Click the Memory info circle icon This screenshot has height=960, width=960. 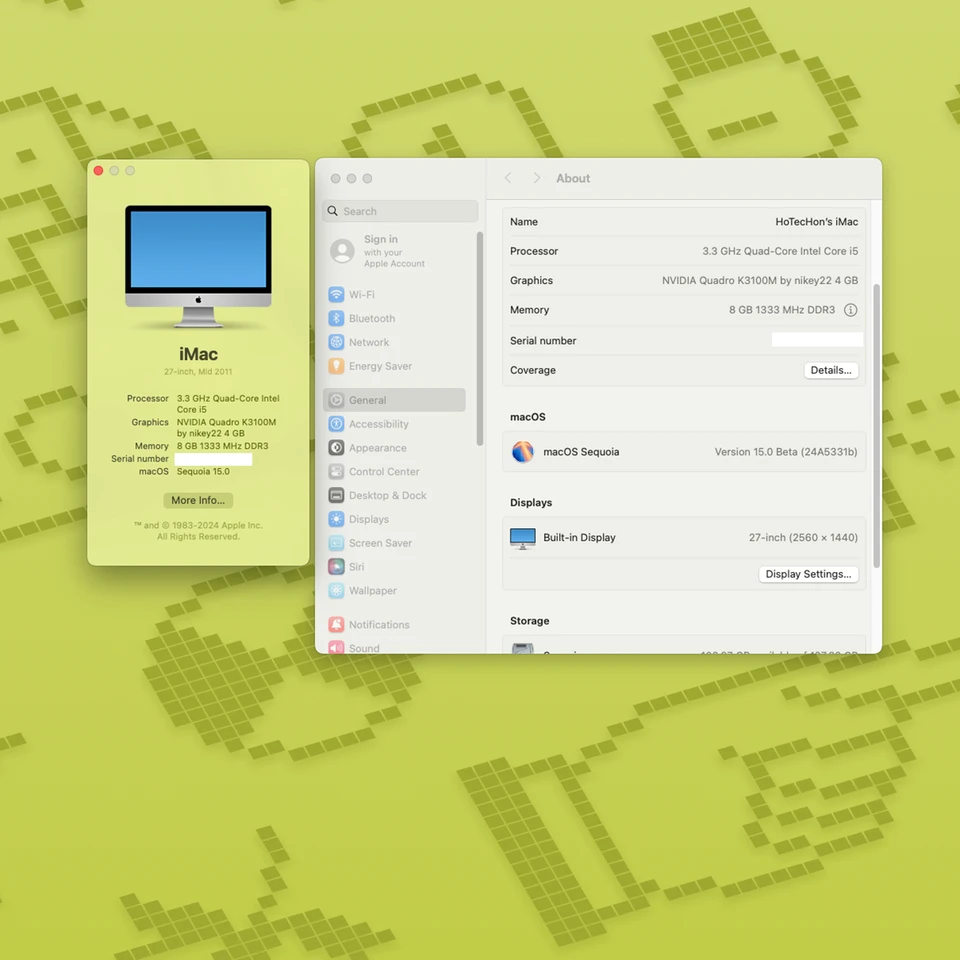[x=850, y=310]
